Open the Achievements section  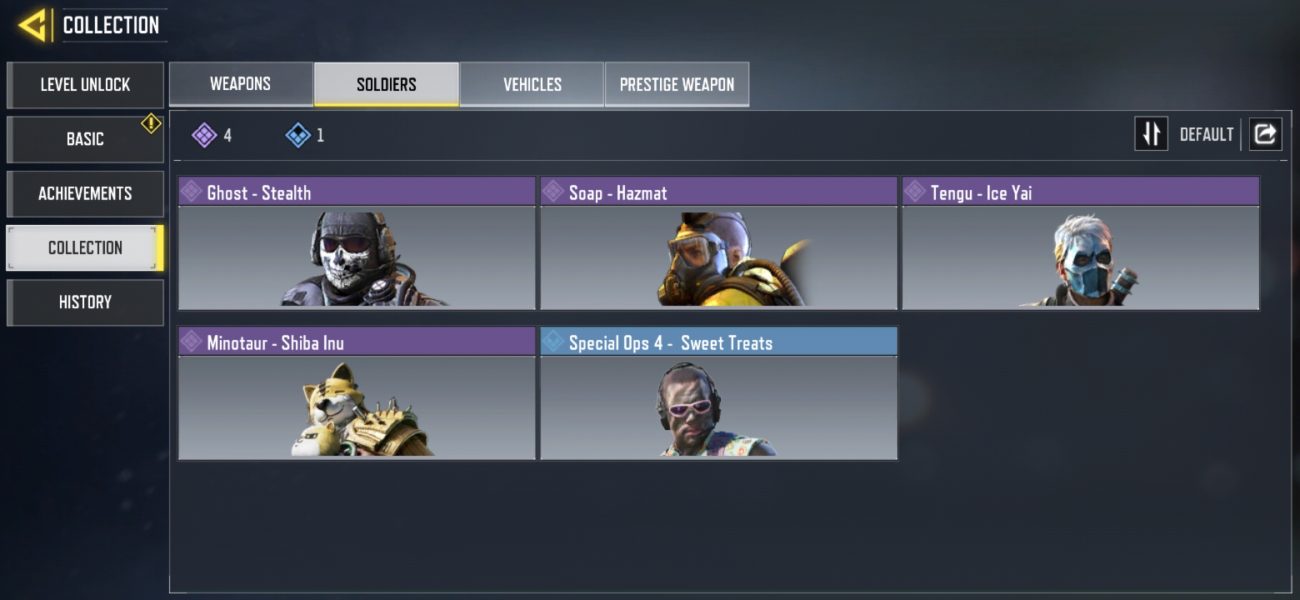85,193
